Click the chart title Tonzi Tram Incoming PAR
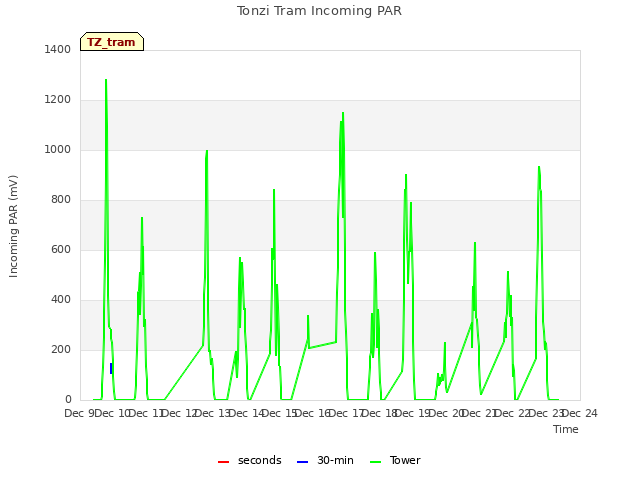This screenshot has width=640, height=480. tap(319, 11)
